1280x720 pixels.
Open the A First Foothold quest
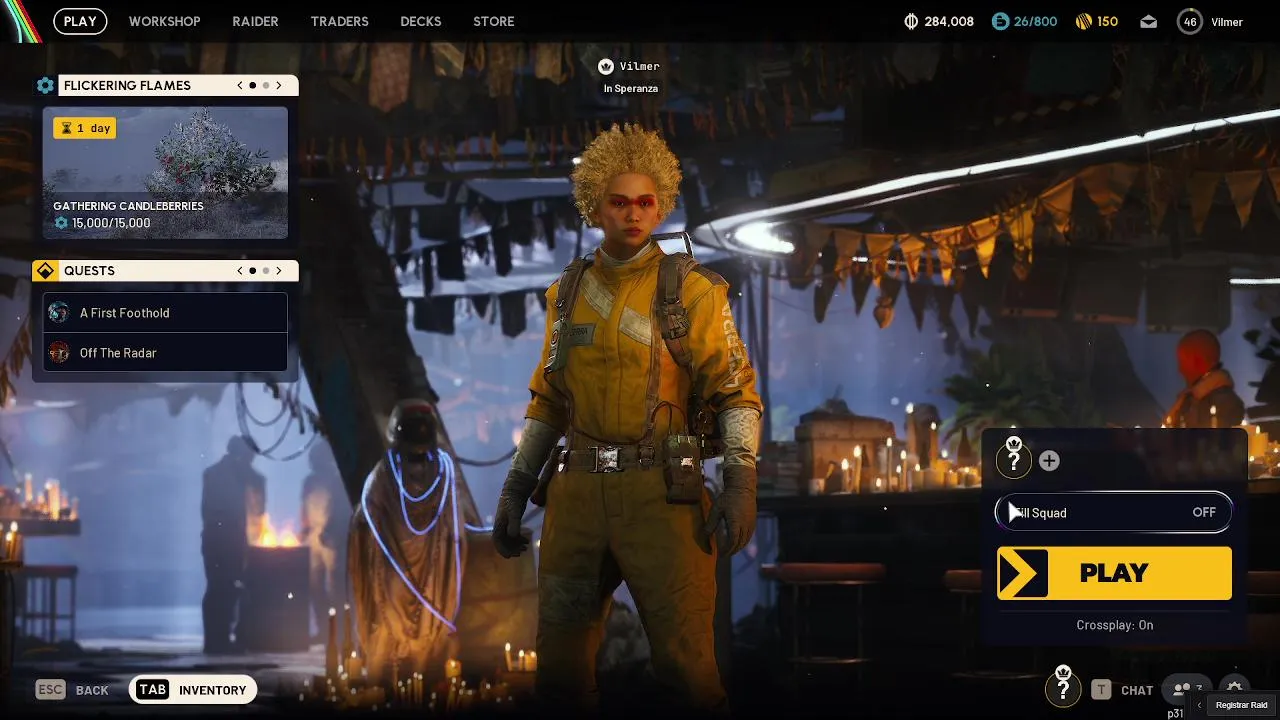click(165, 313)
